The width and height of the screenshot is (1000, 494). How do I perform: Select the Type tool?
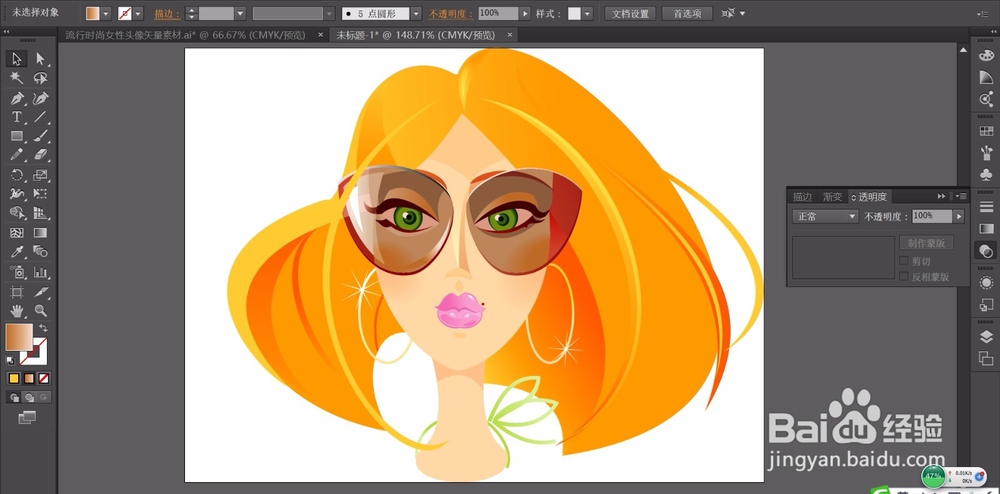click(17, 117)
